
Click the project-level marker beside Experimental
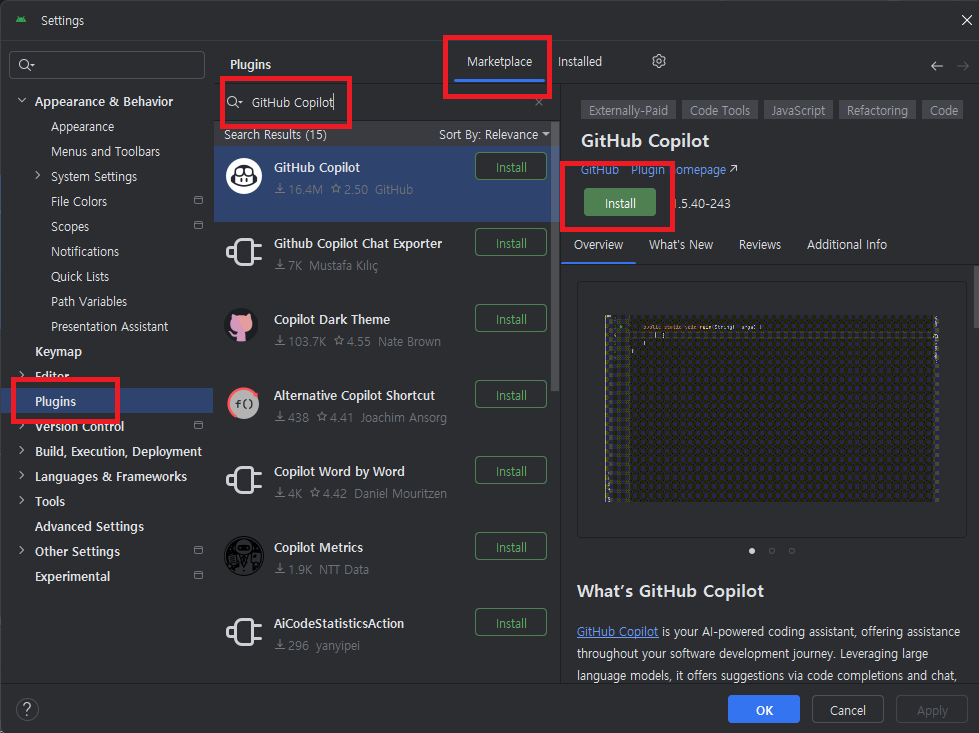(x=199, y=575)
